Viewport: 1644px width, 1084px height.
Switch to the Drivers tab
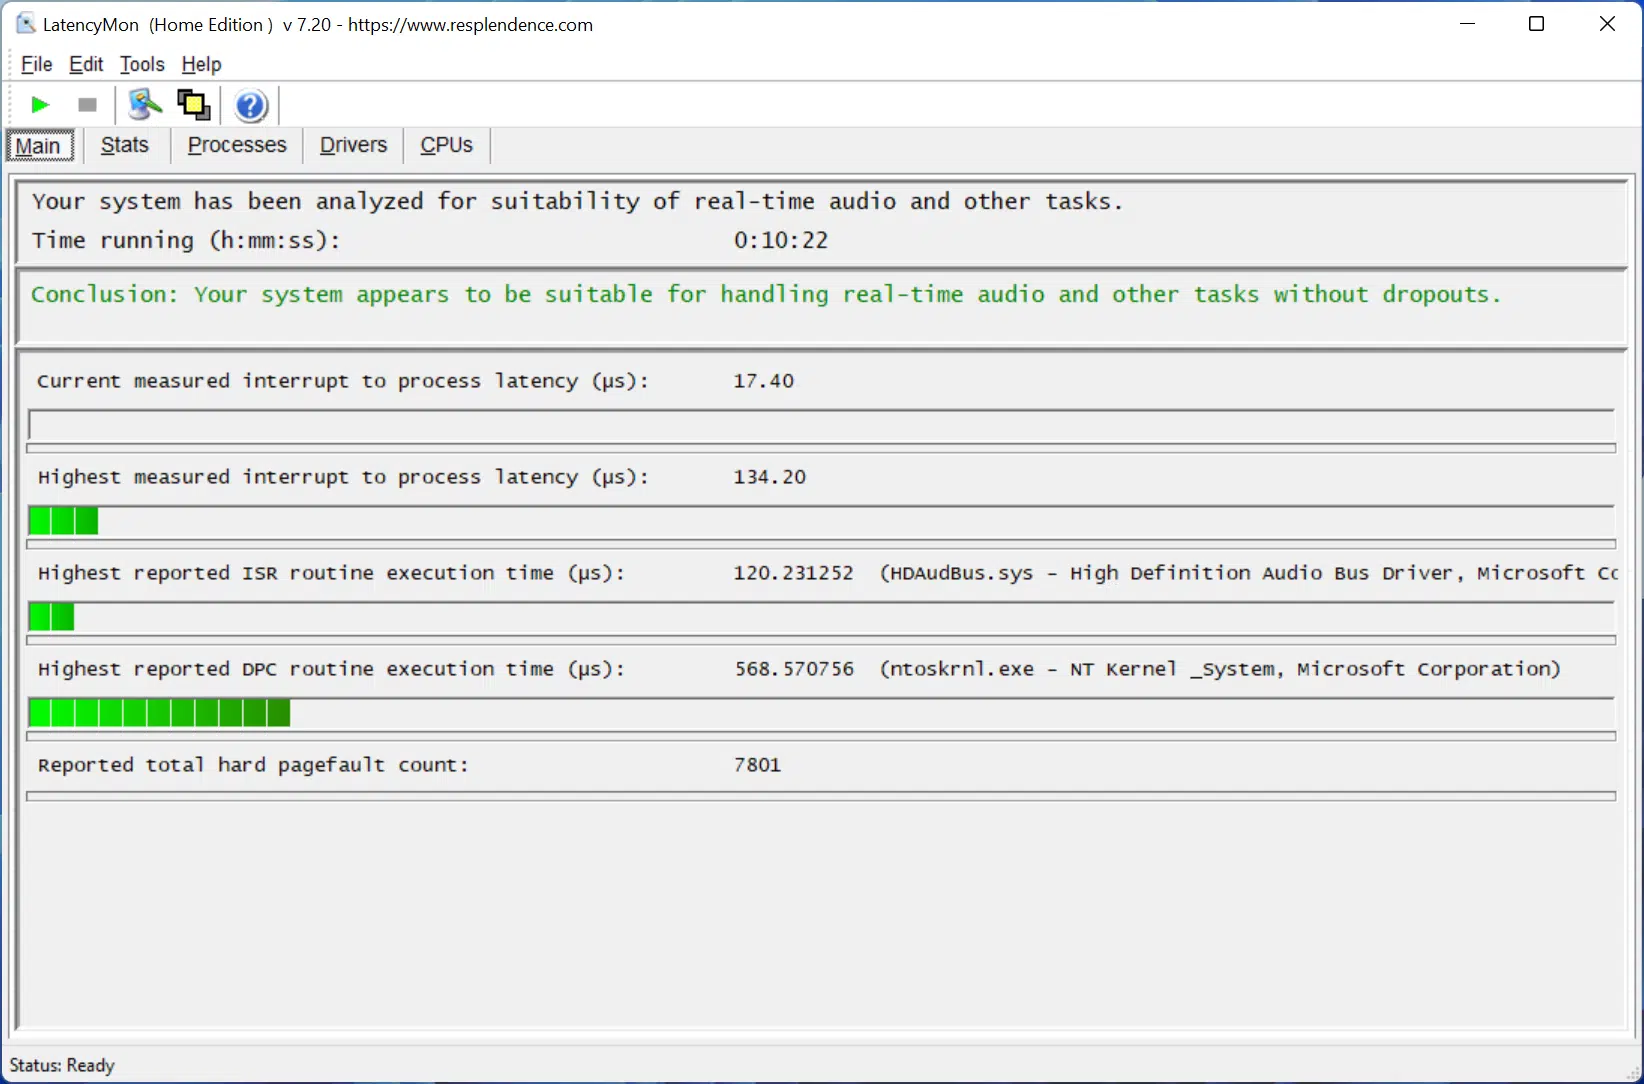coord(353,145)
